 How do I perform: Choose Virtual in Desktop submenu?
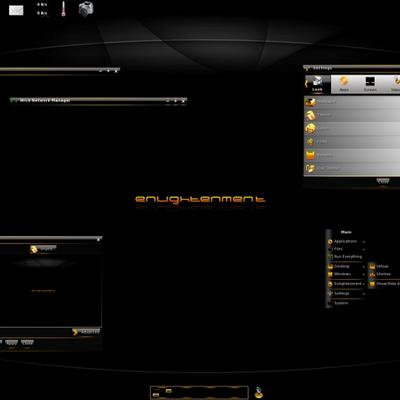point(383,266)
